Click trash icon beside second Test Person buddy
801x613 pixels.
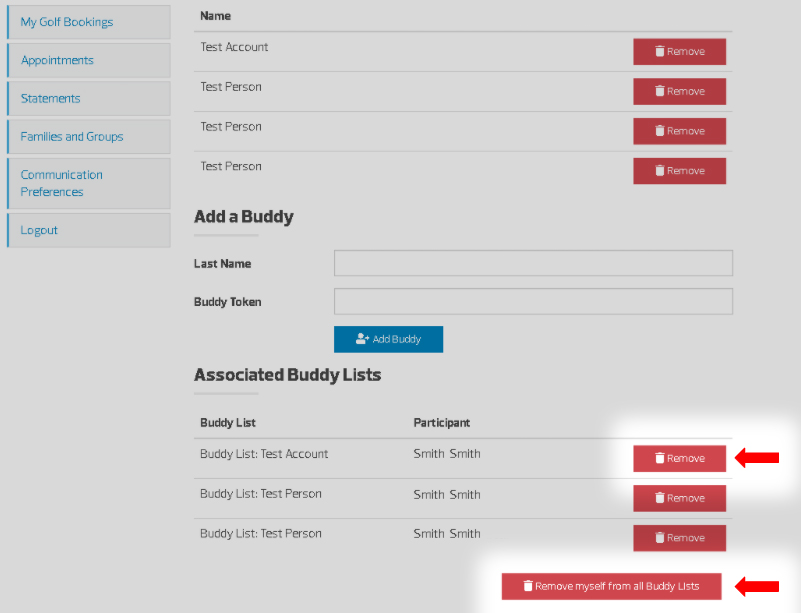click(x=660, y=131)
